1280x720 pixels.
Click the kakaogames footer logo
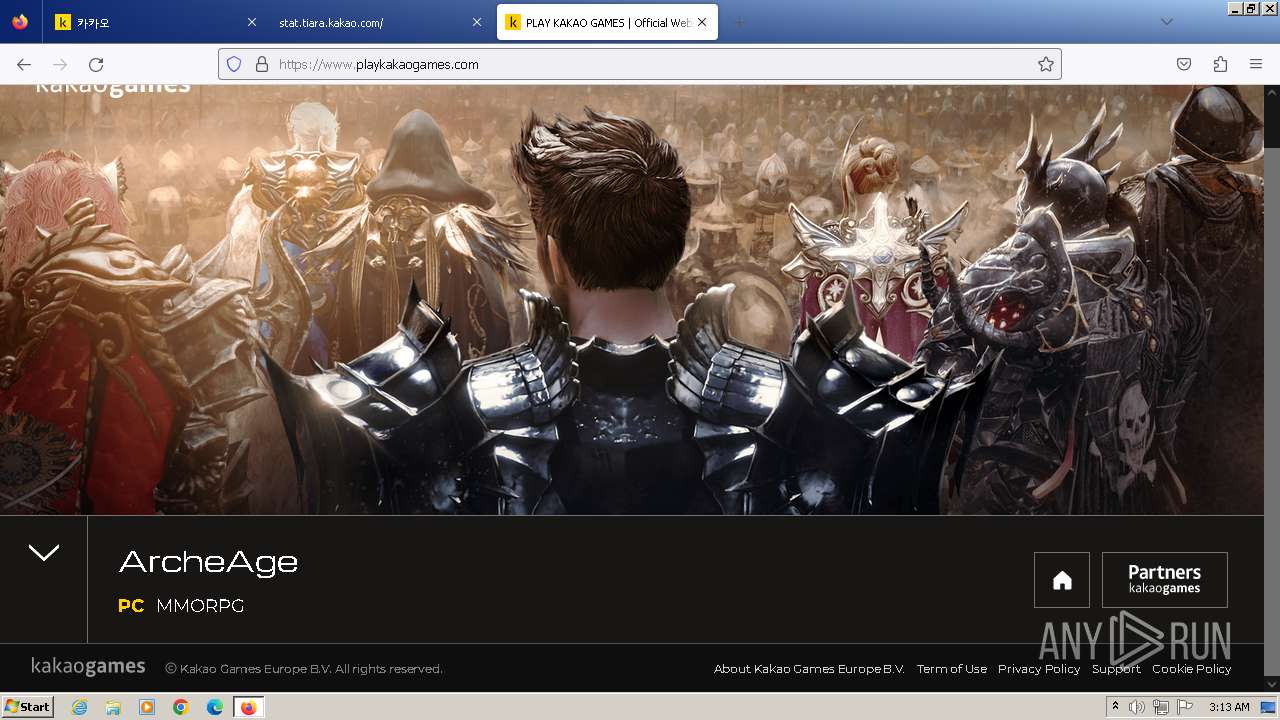click(x=88, y=667)
